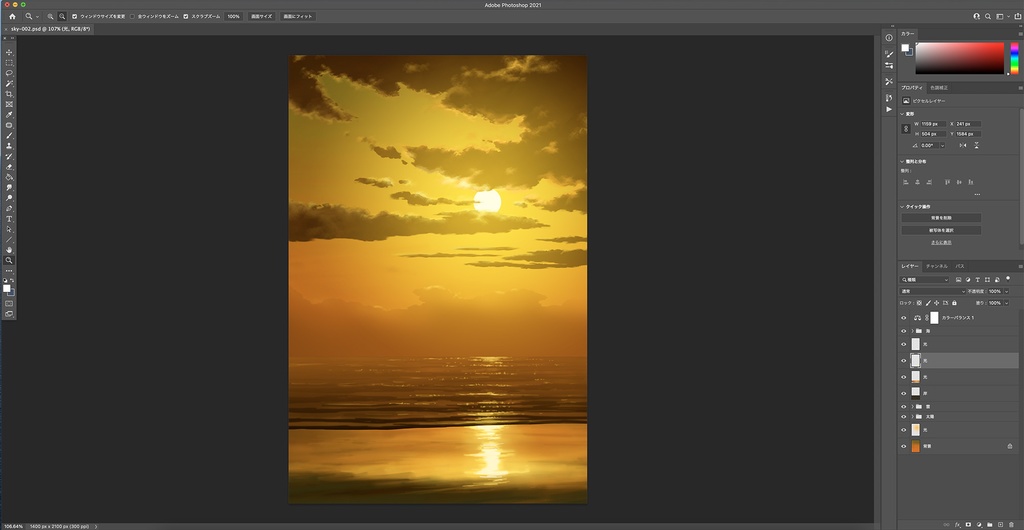Switch to the チャンネル tab
Viewport: 1024px width, 530px height.
(936, 266)
